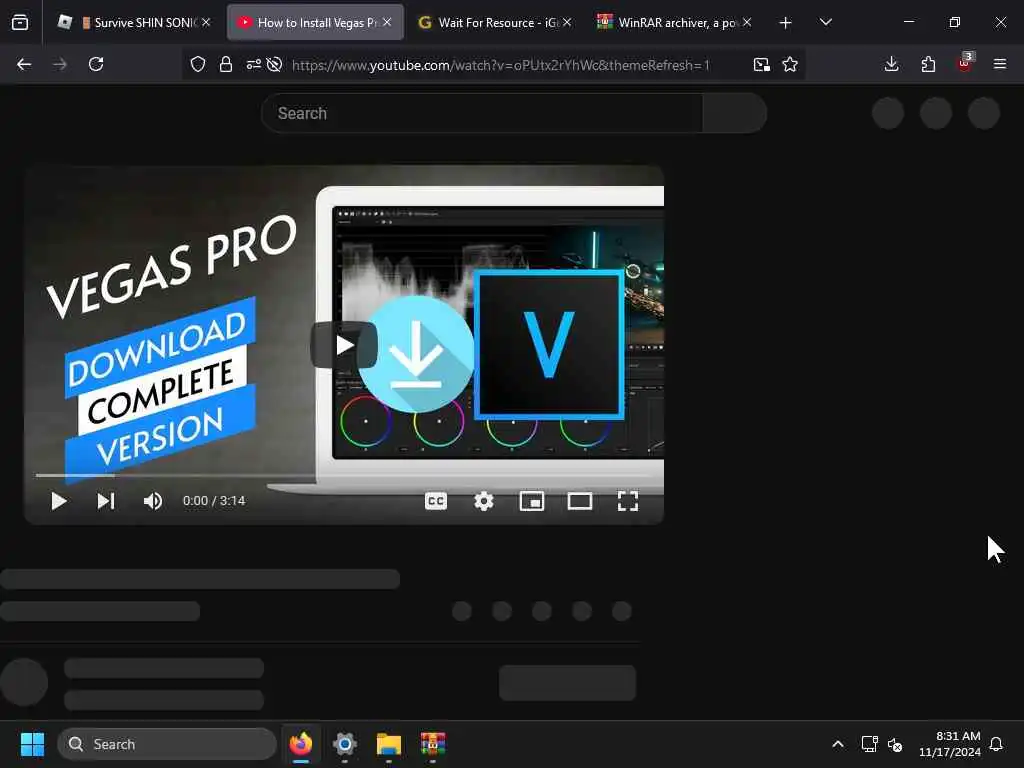The width and height of the screenshot is (1024, 768).
Task: Click the YouTube search field
Action: coord(482,113)
